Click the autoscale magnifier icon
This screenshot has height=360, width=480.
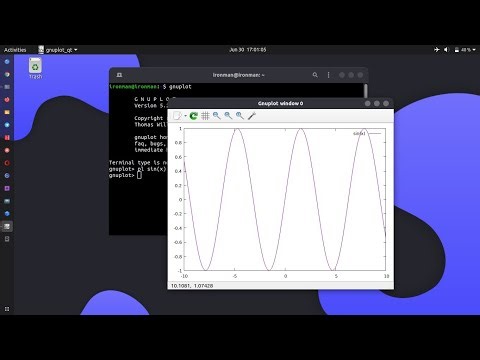coord(240,116)
